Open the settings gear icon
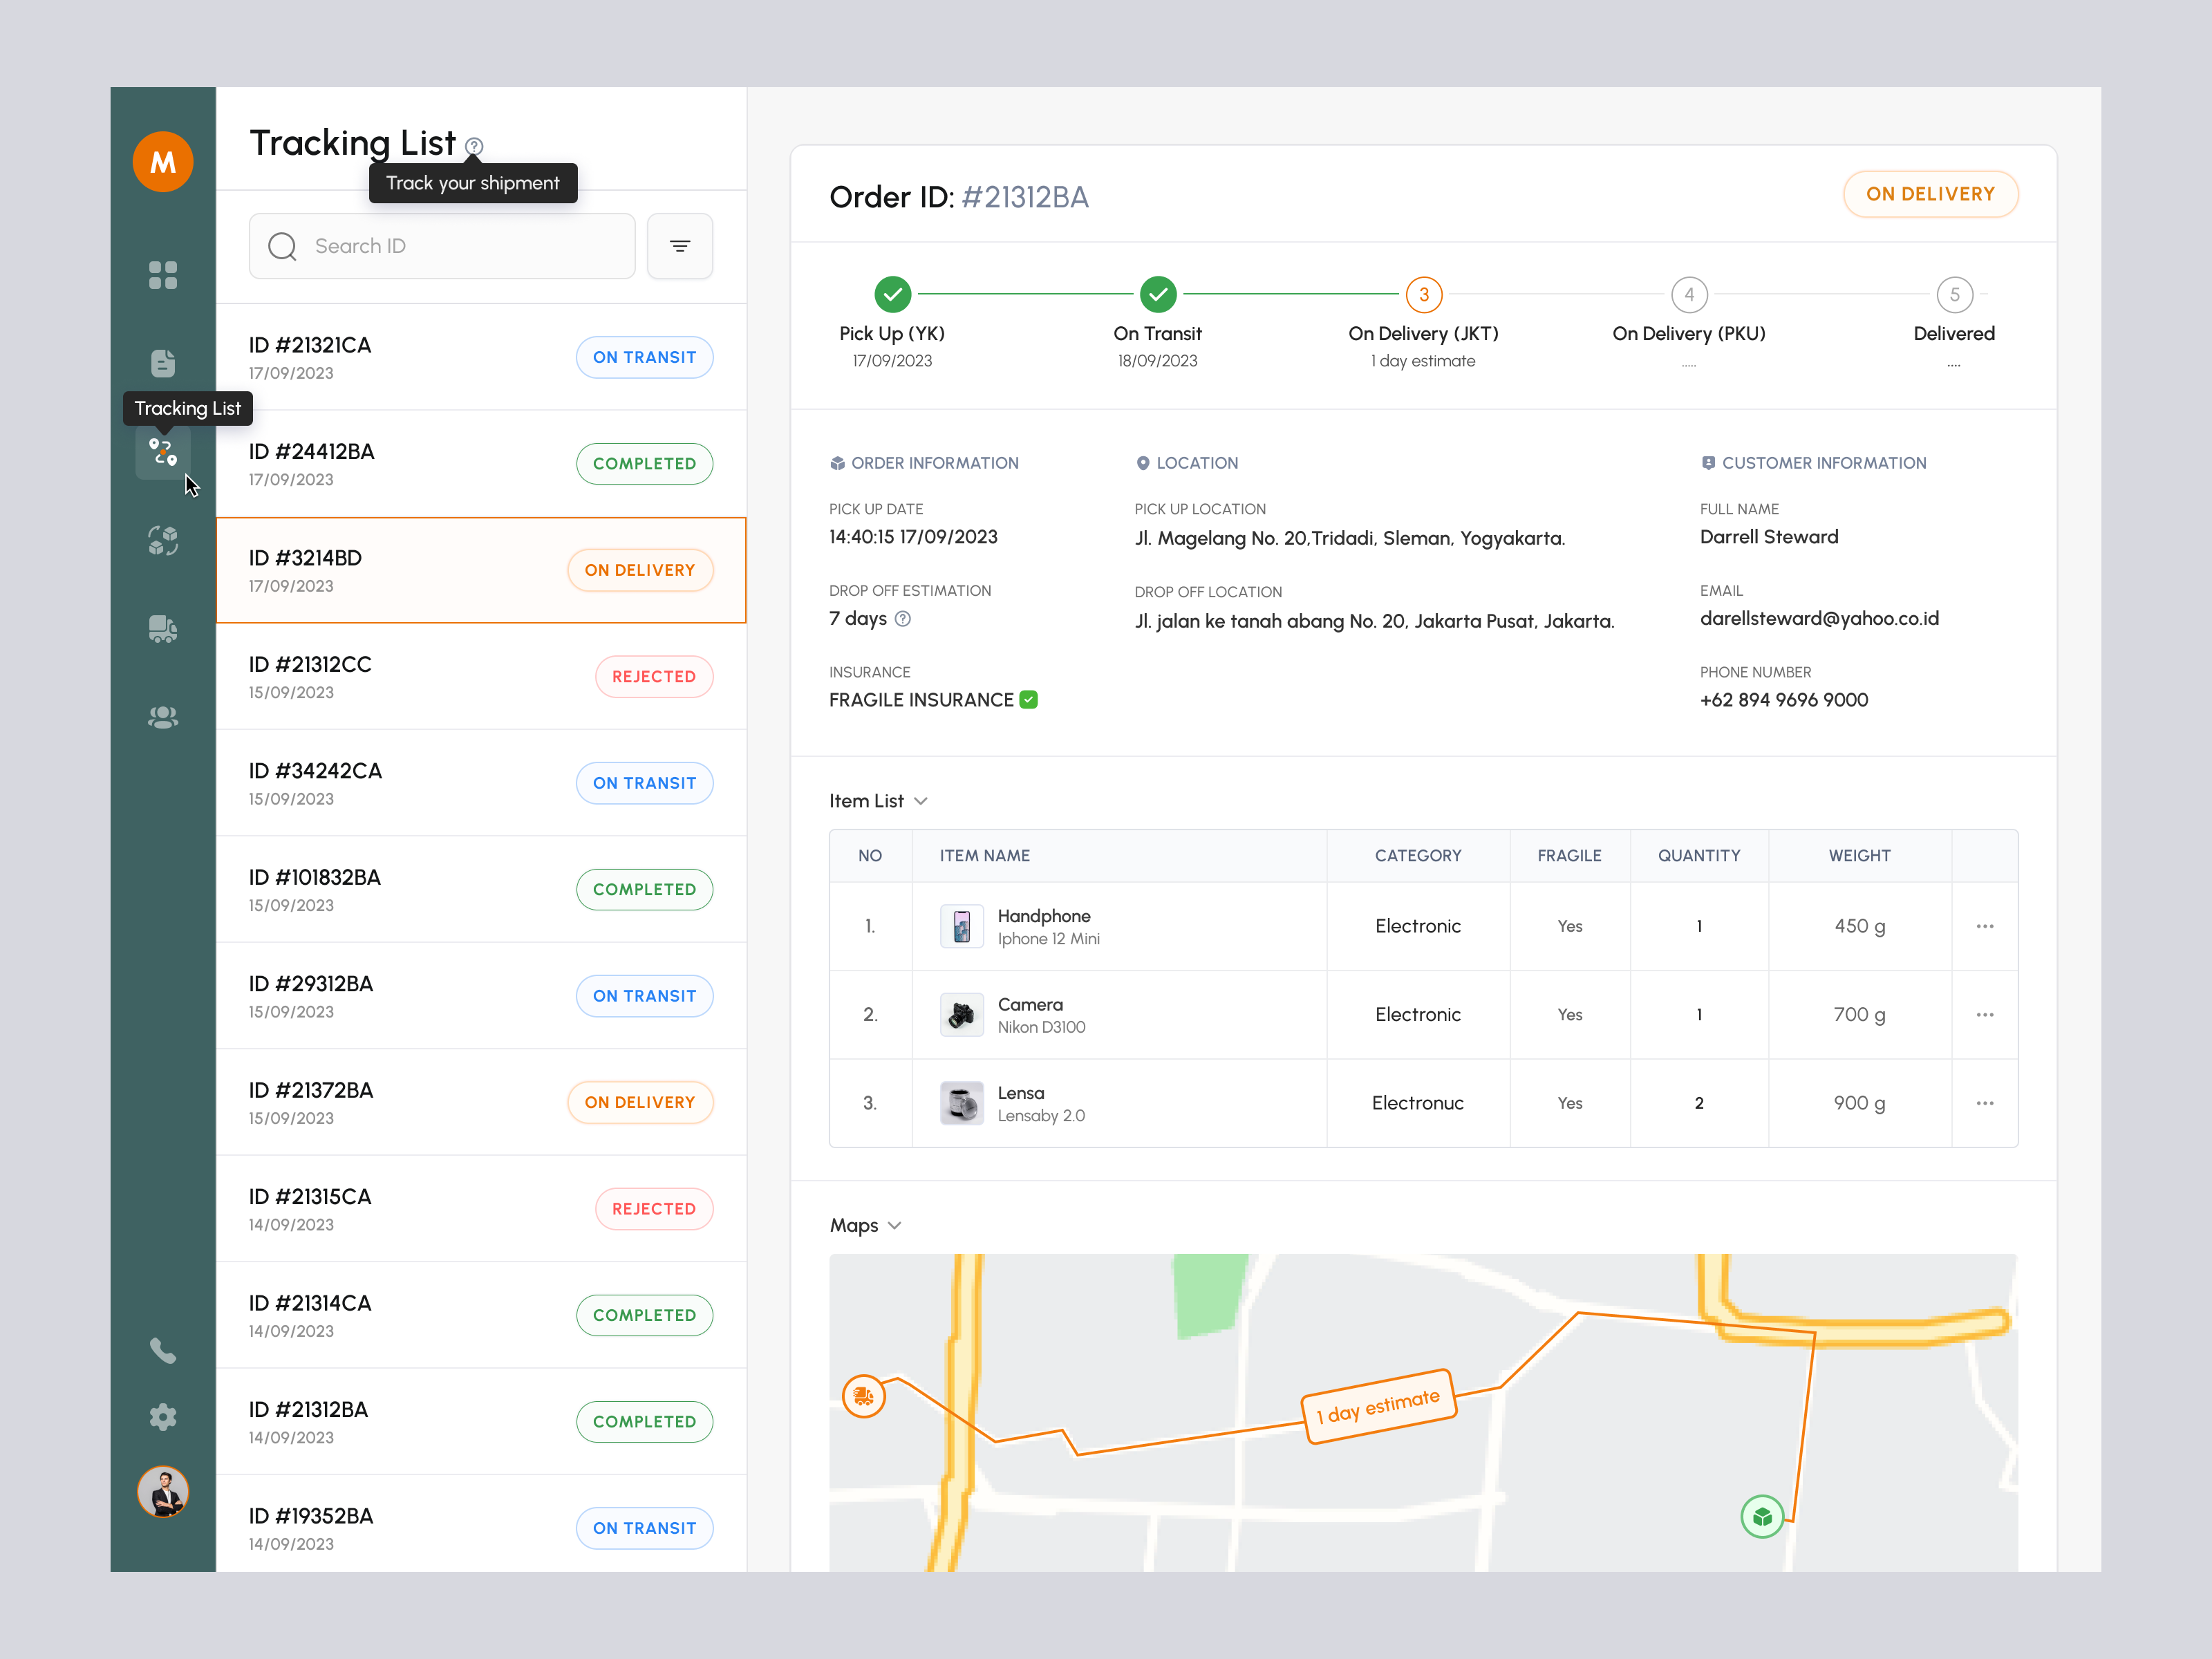Image resolution: width=2212 pixels, height=1659 pixels. (163, 1417)
